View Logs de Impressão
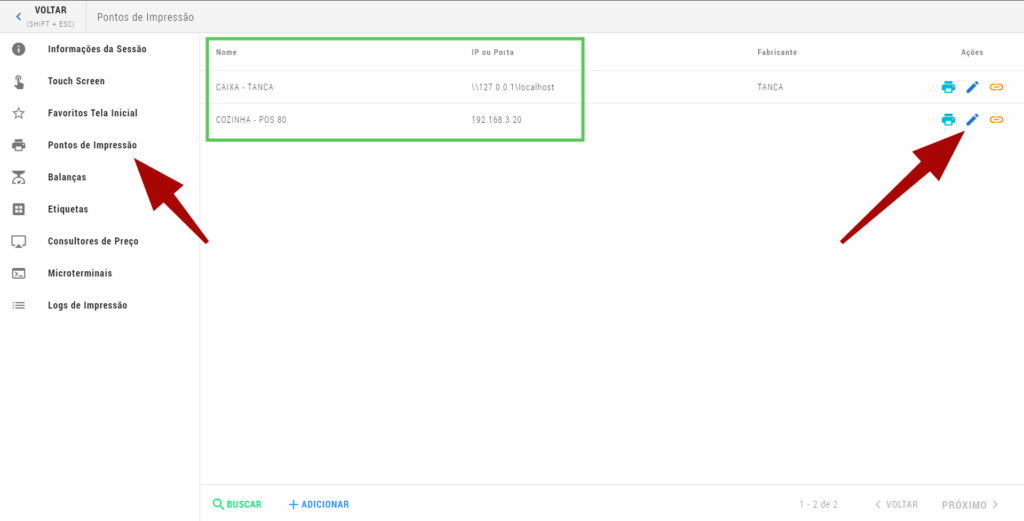1024x521 pixels. [x=87, y=305]
